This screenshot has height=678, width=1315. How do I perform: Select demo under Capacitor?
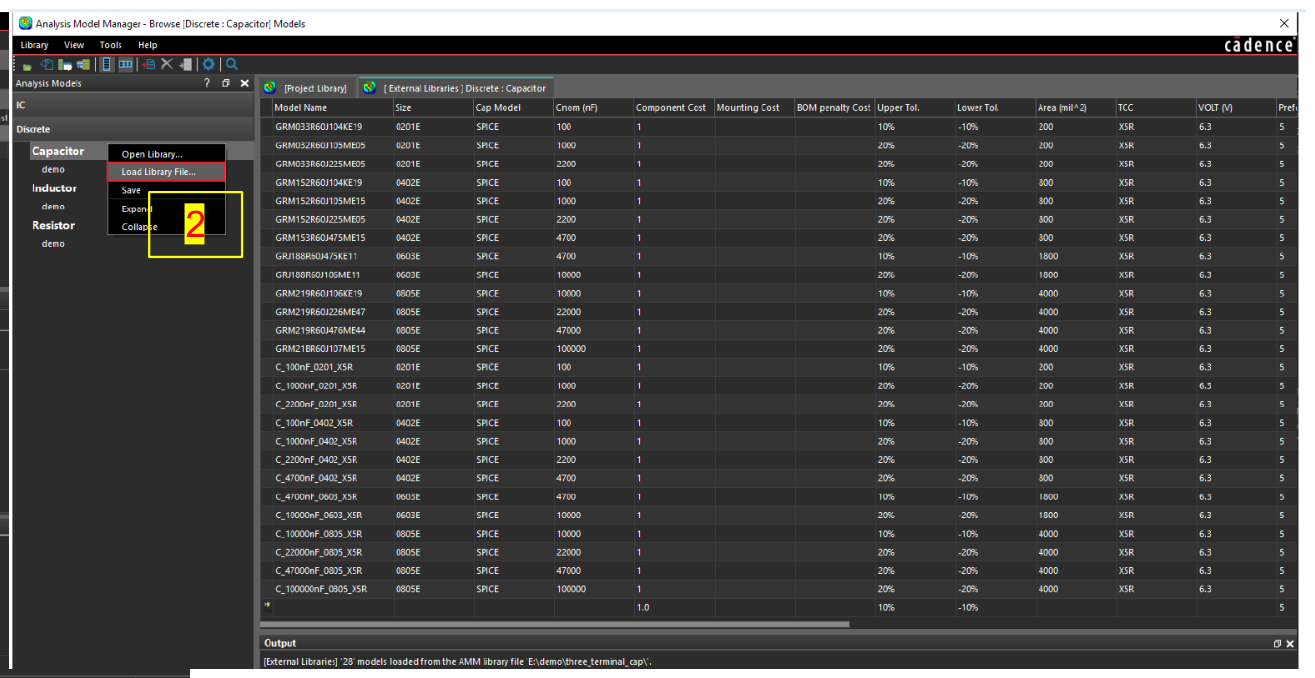[53, 169]
